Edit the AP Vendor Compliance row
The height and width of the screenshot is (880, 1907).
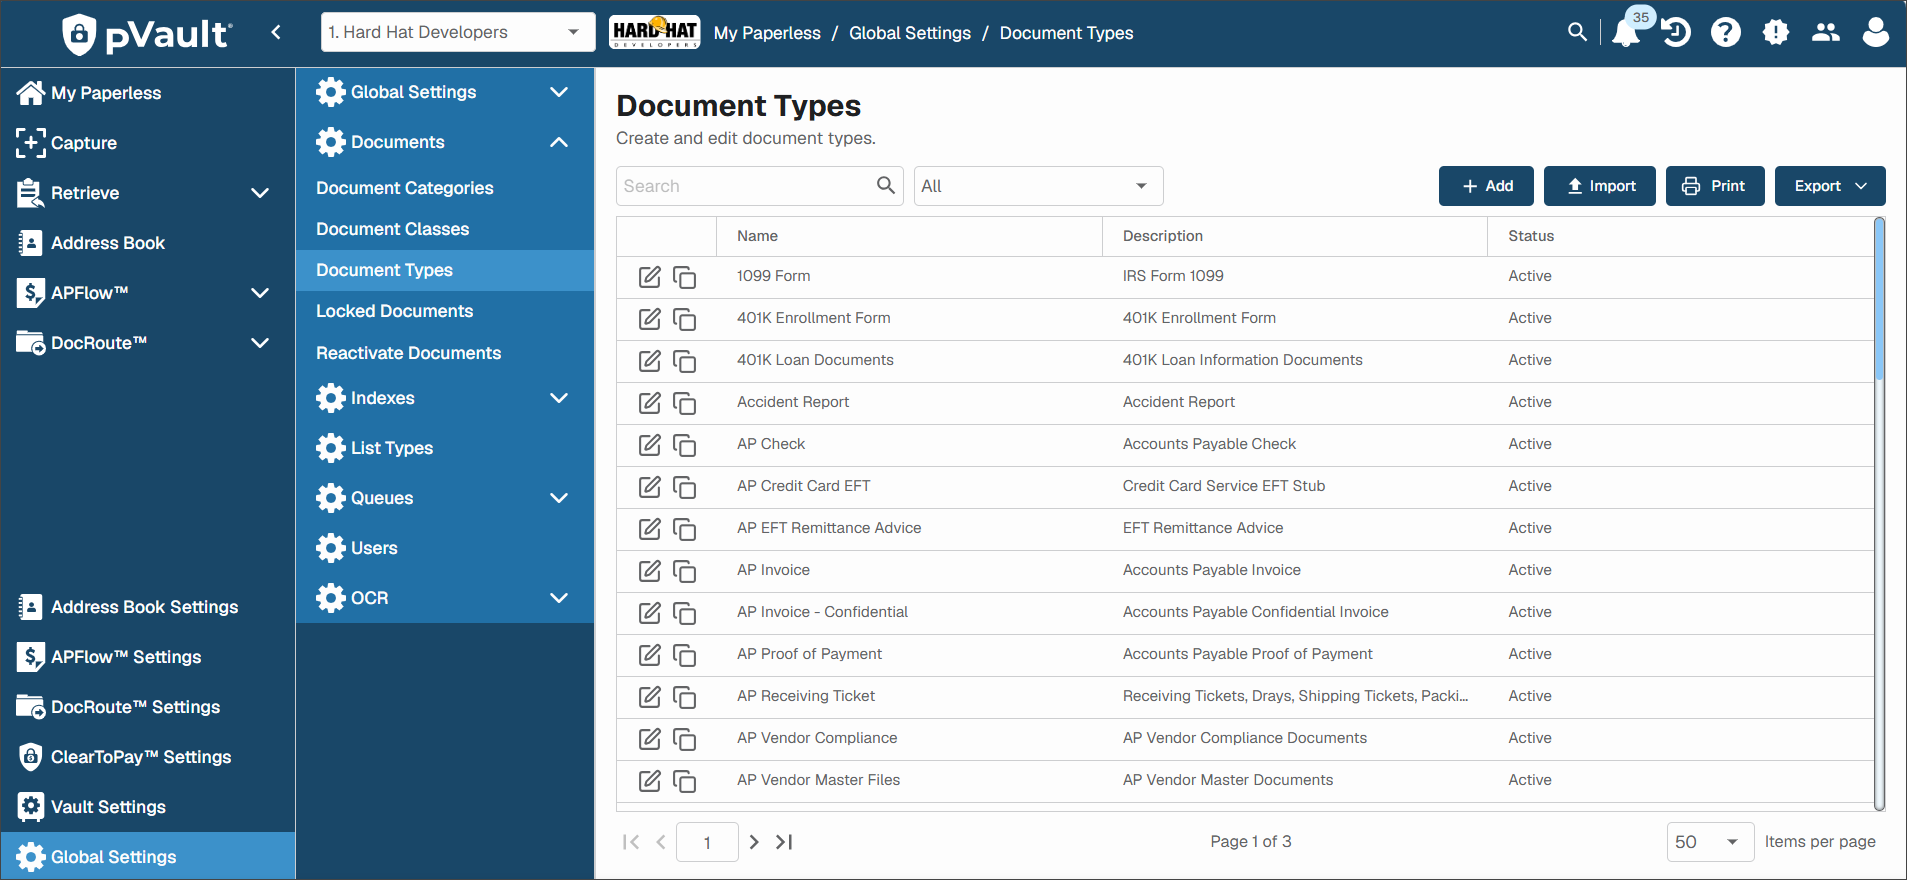point(650,738)
